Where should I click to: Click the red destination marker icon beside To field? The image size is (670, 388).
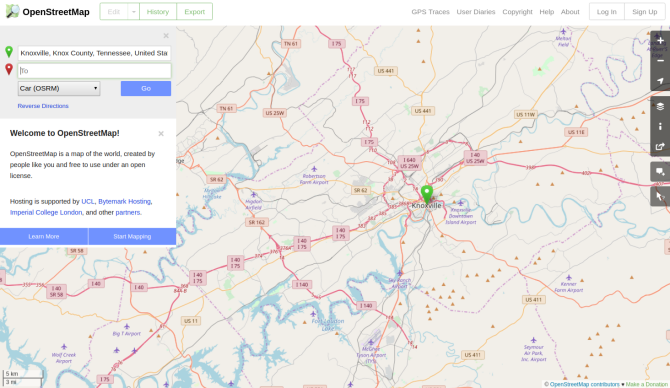coord(9,69)
